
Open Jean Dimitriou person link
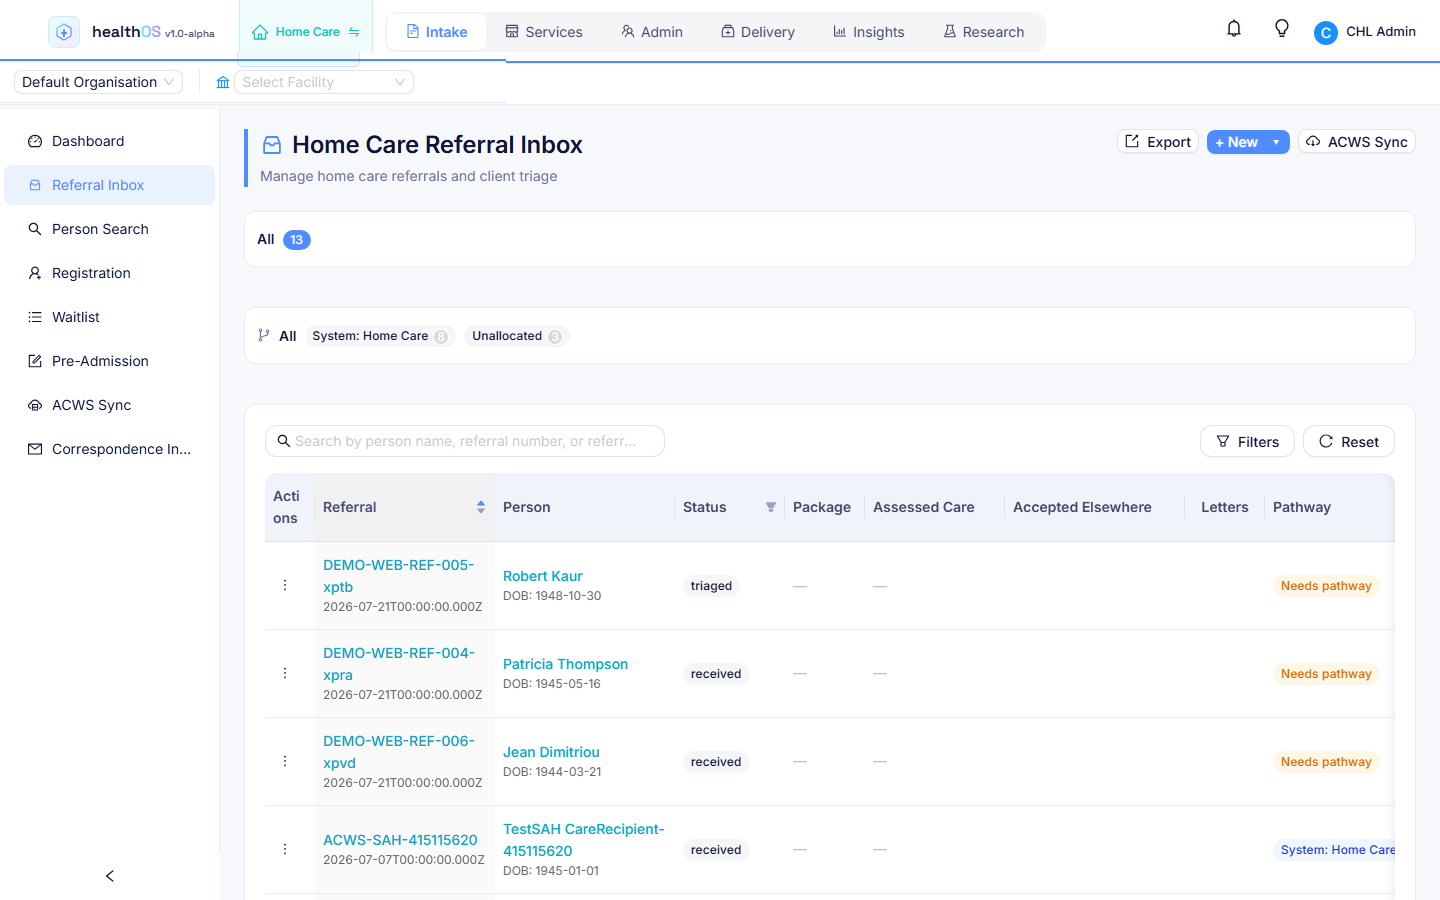tap(551, 752)
